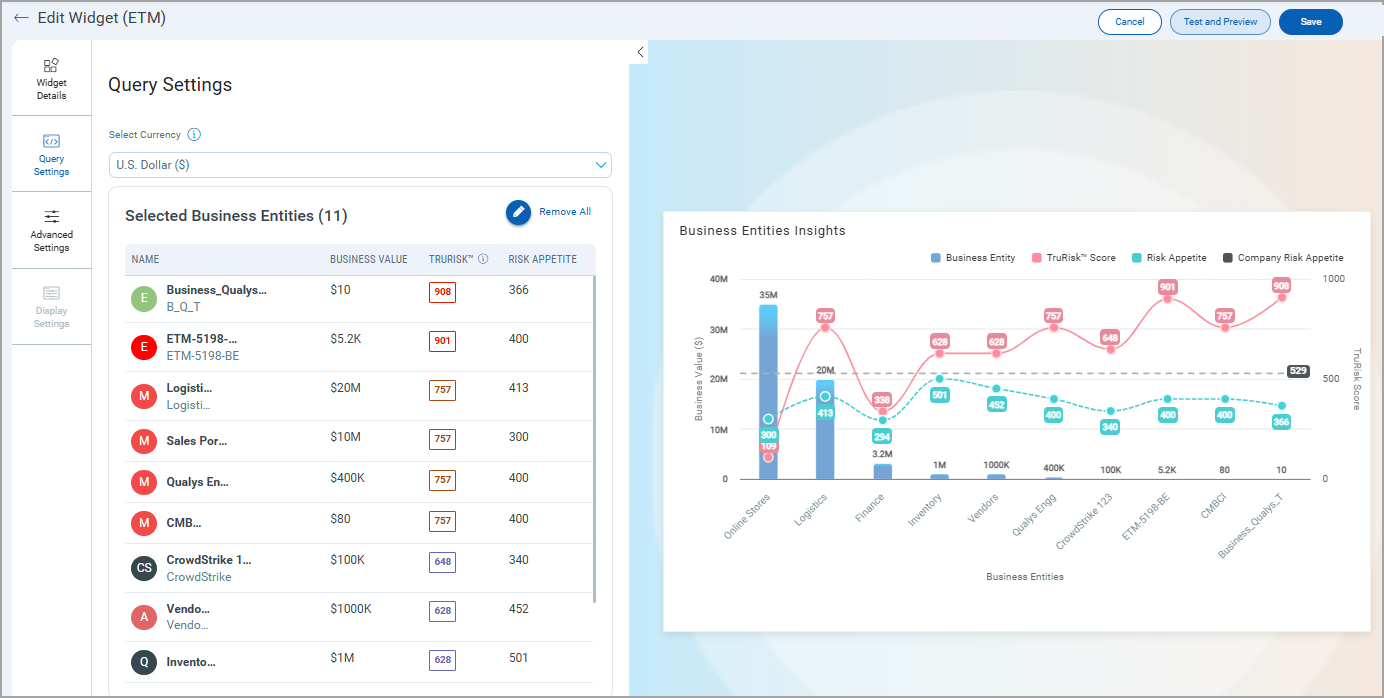Viewport: 1384px width, 698px height.
Task: Click the Save button
Action: coord(1311,22)
